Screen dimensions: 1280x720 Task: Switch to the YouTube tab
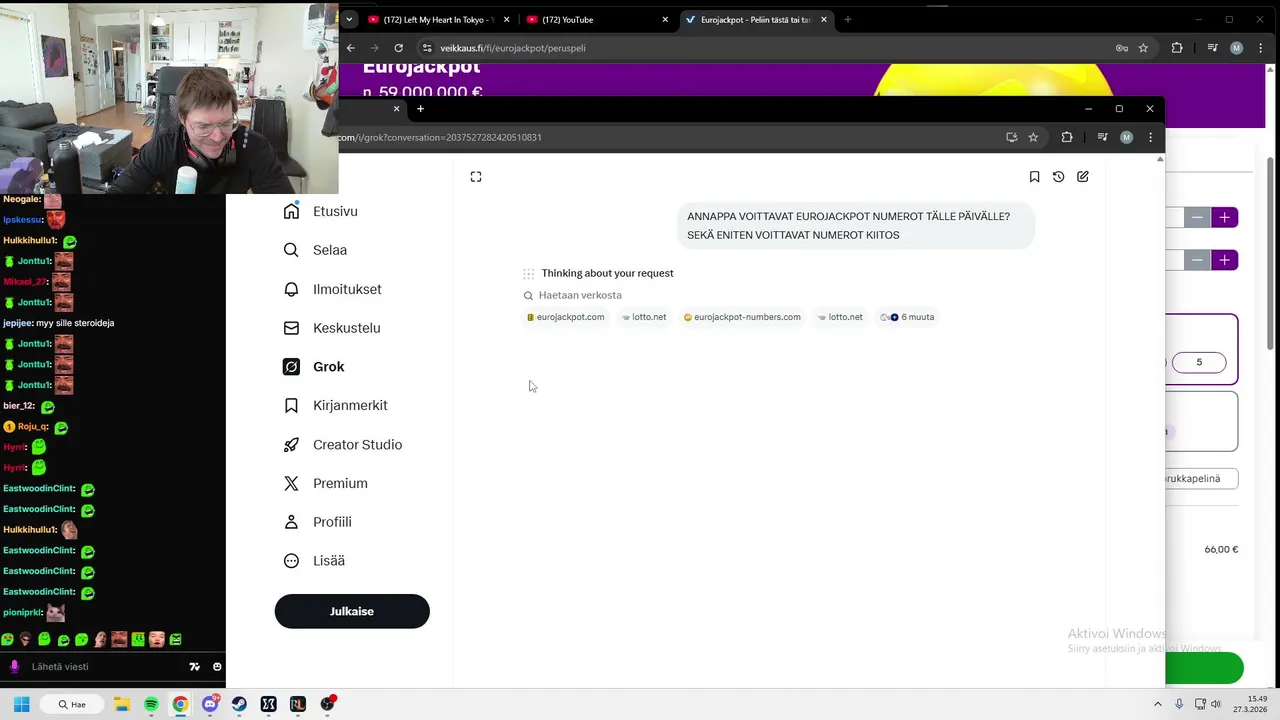[597, 20]
